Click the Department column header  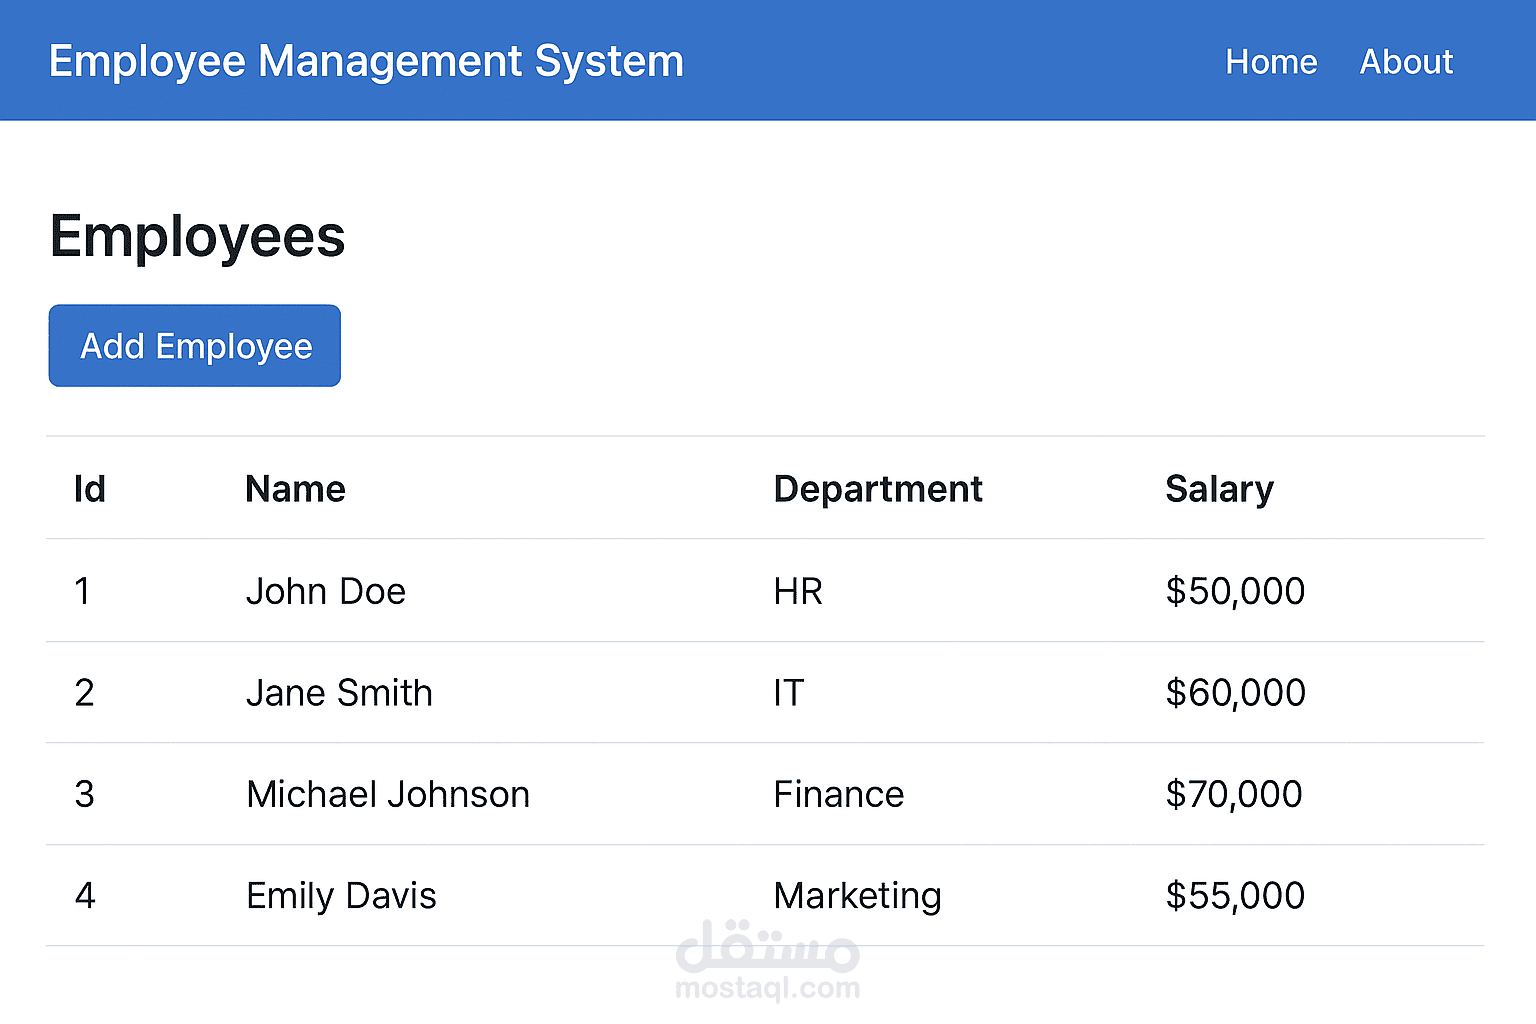(x=878, y=489)
